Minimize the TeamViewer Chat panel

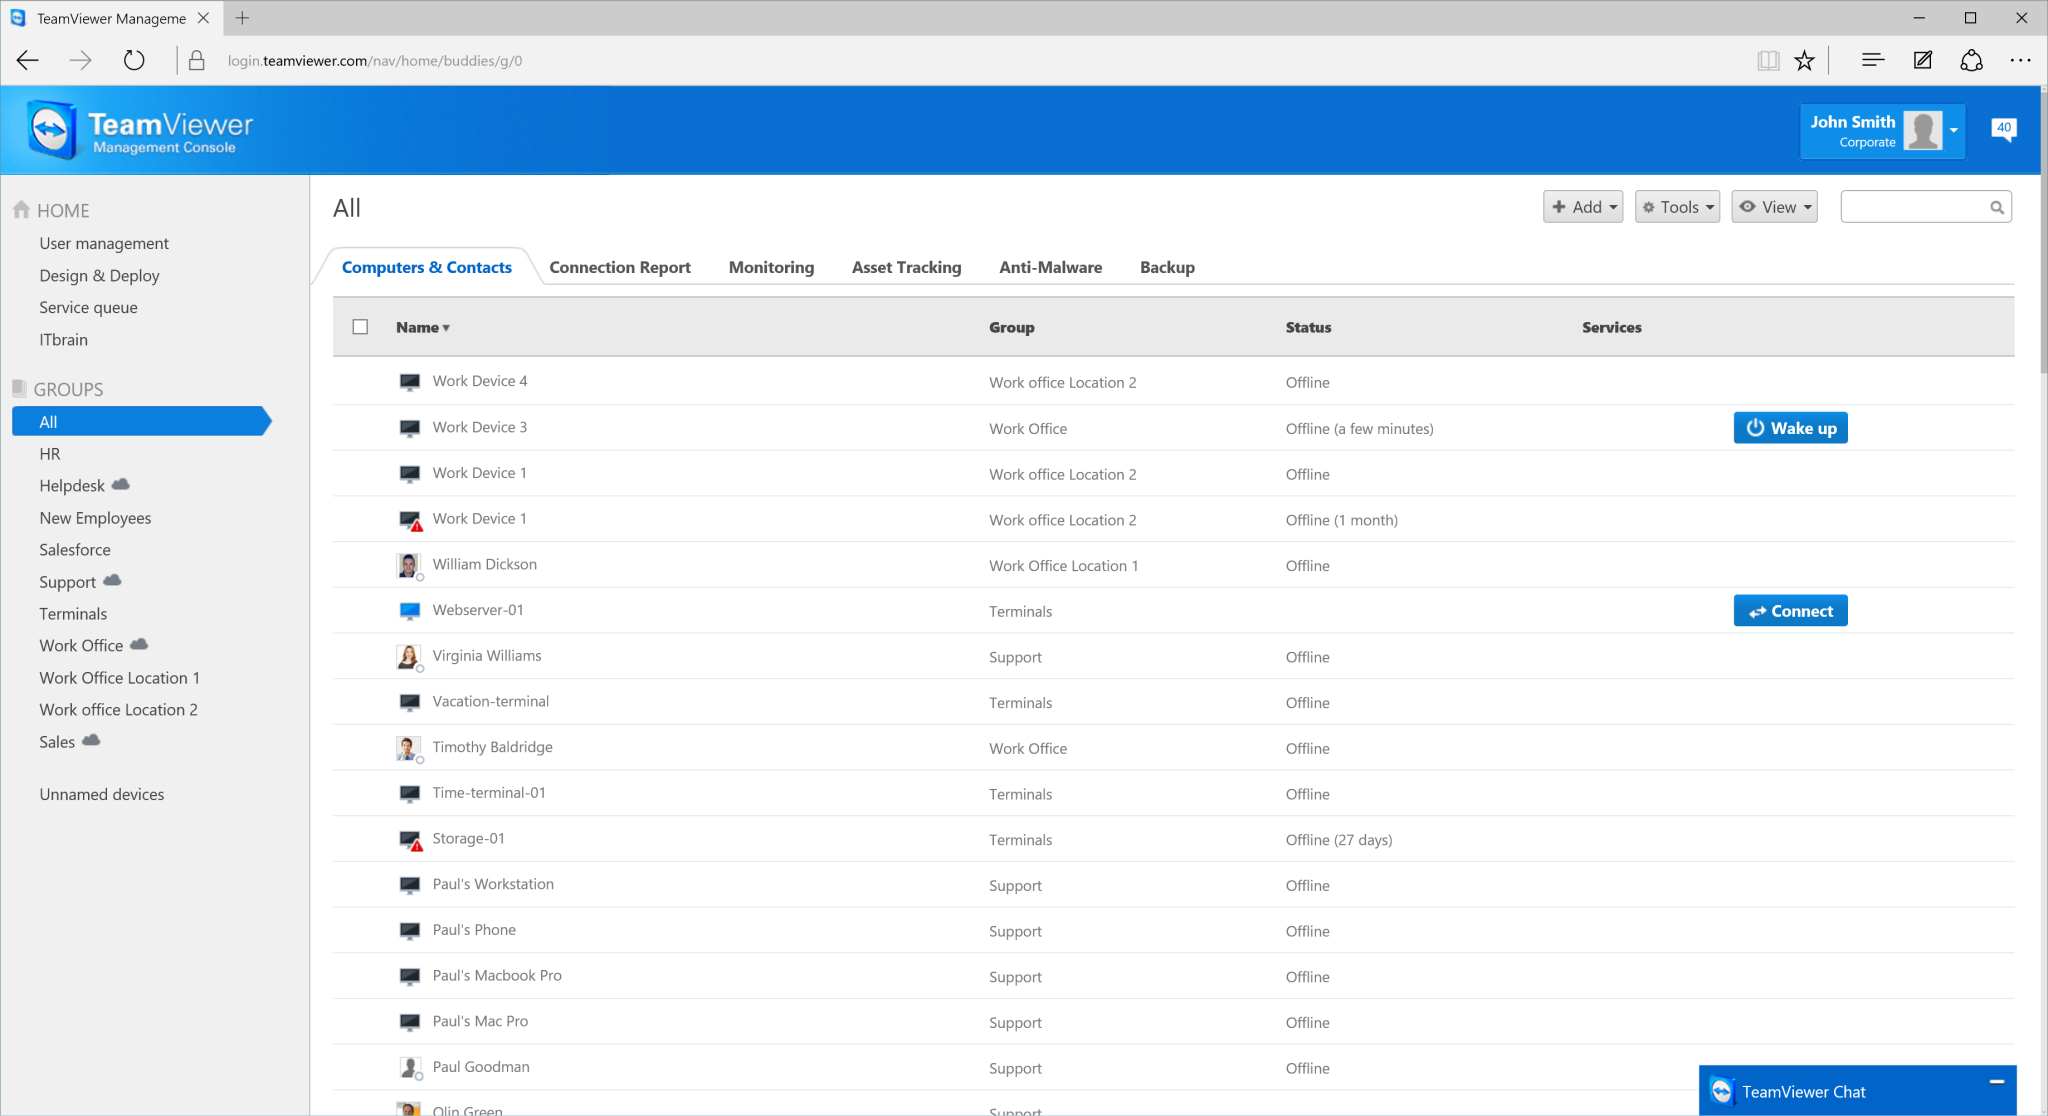(1996, 1082)
